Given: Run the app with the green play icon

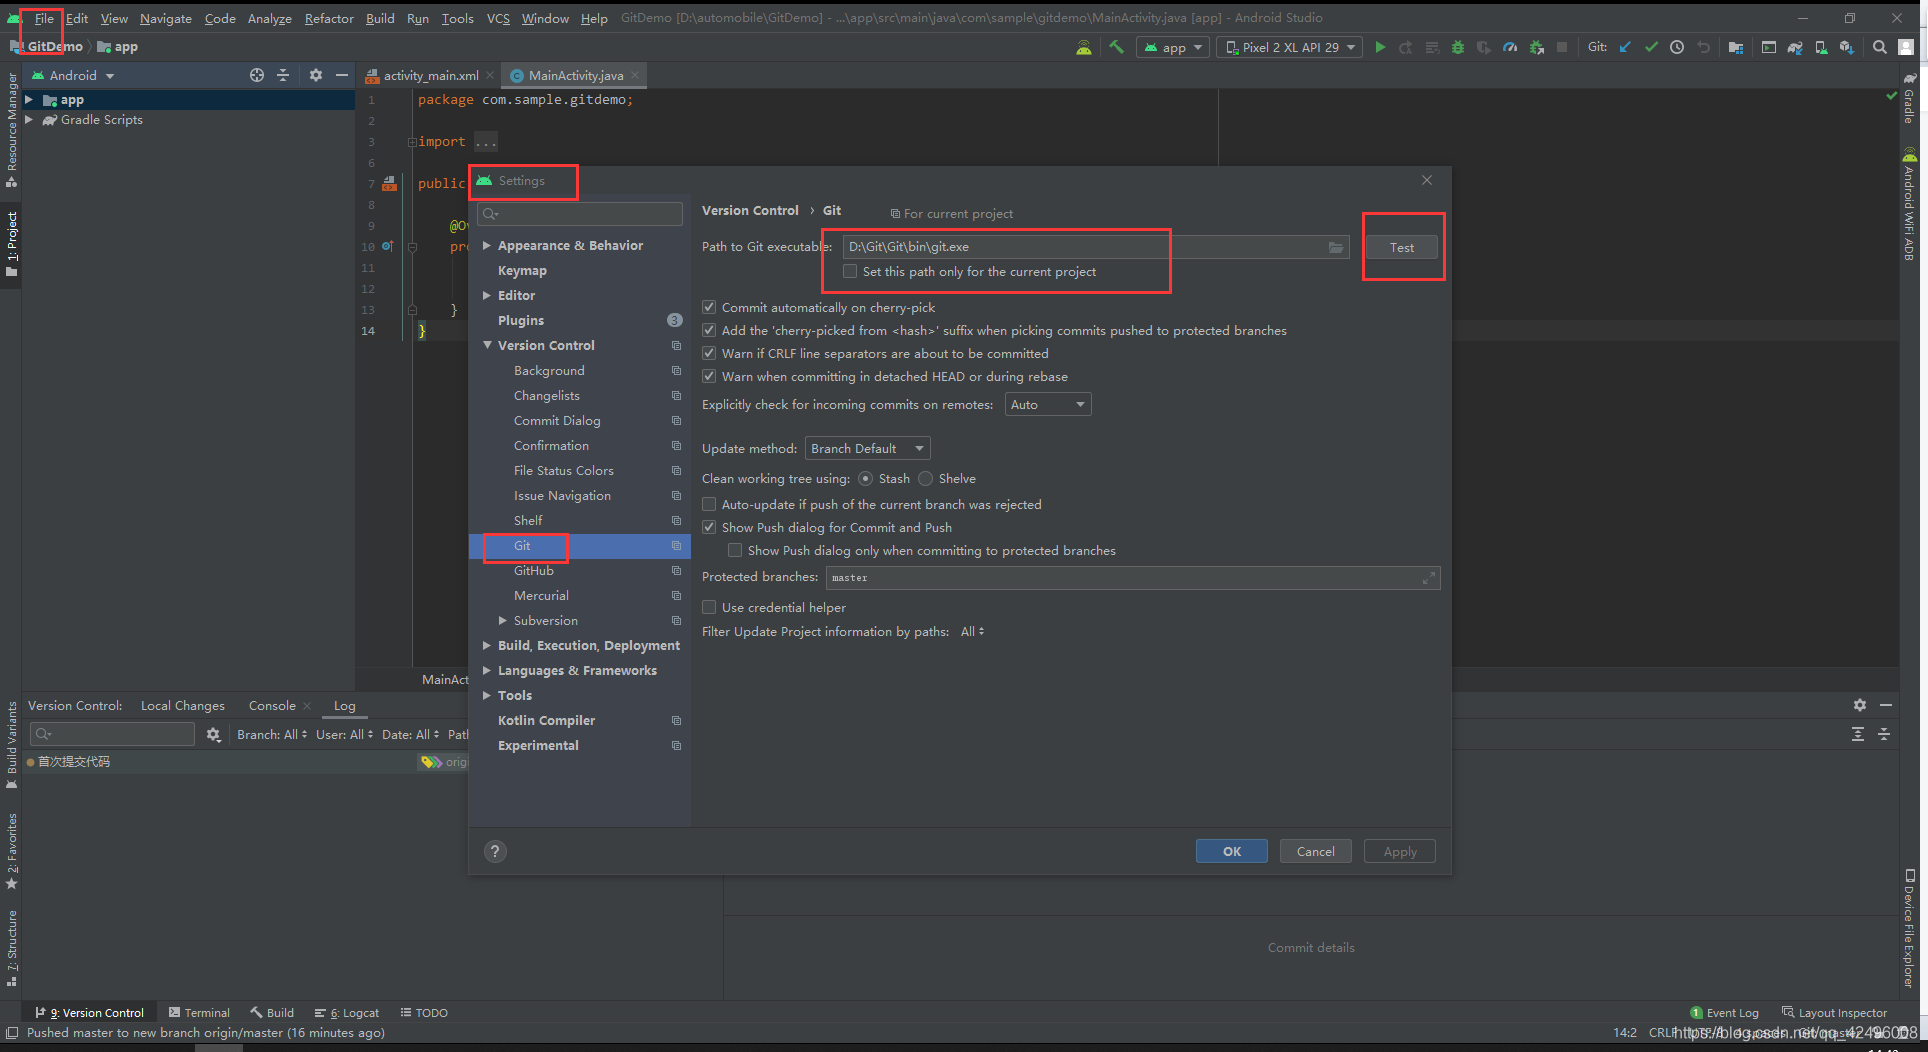Looking at the screenshot, I should [x=1380, y=47].
